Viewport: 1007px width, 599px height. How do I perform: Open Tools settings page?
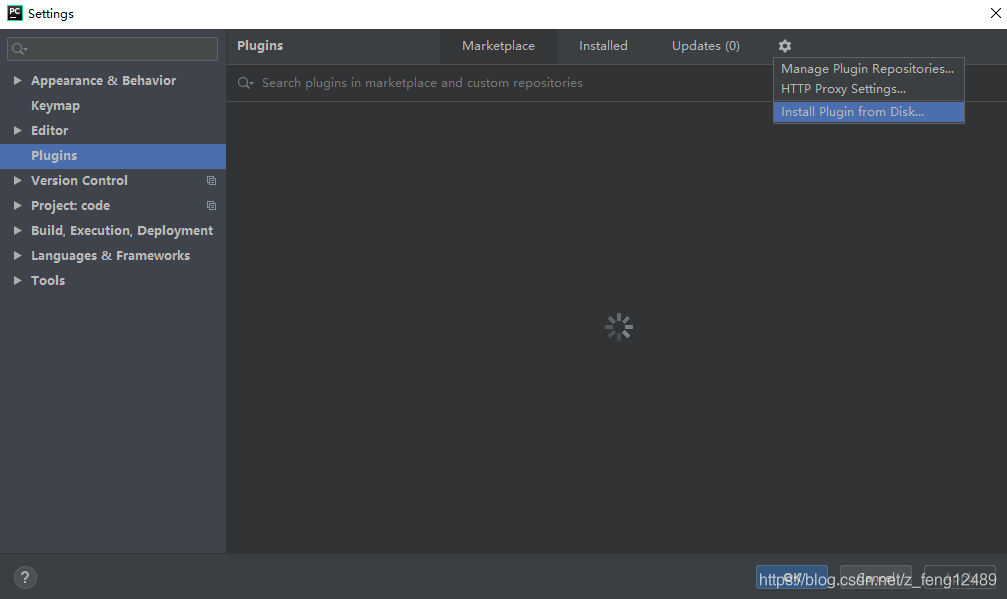48,281
